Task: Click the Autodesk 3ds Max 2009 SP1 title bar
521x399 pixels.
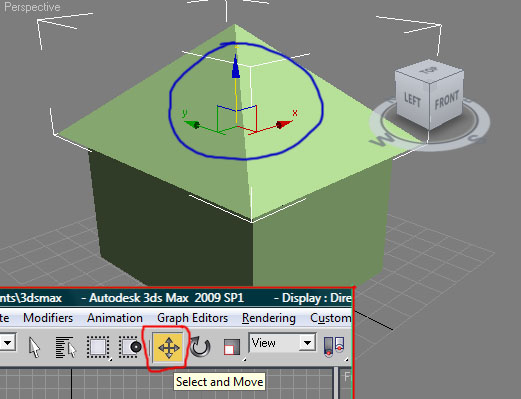Action: click(x=176, y=298)
